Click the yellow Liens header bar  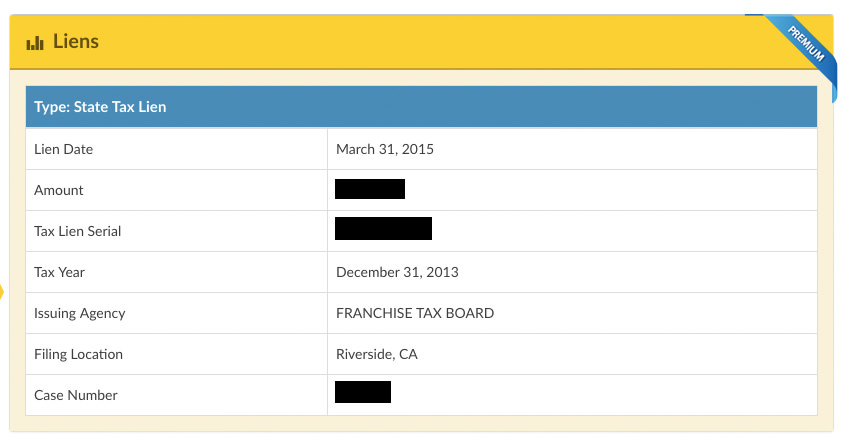(x=421, y=42)
